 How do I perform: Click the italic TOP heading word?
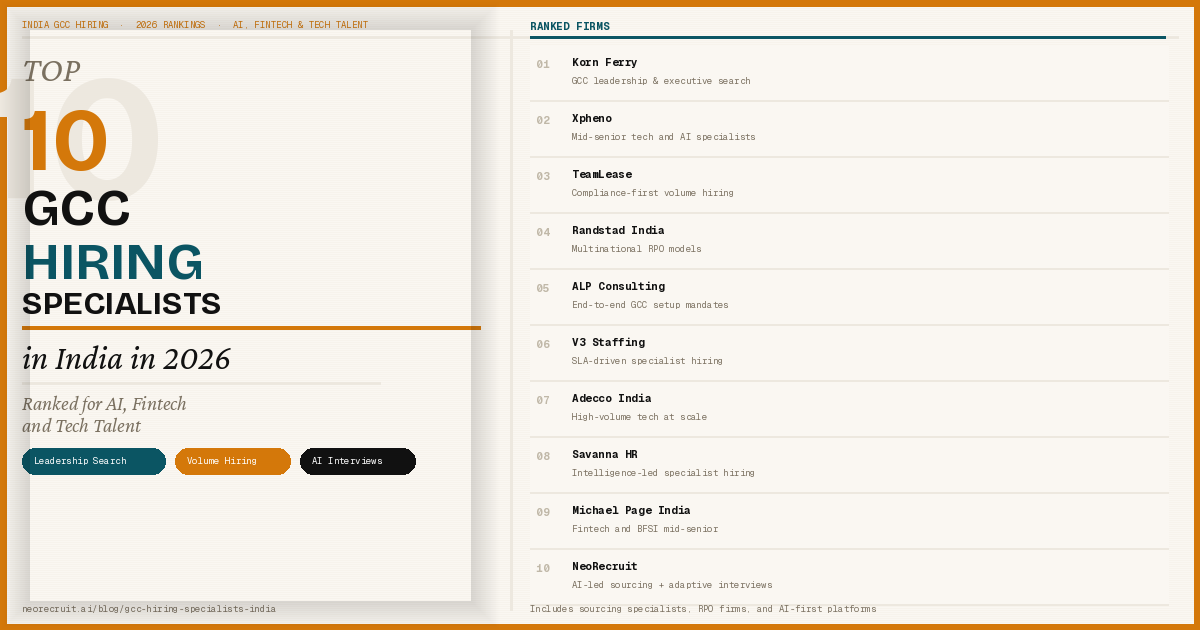point(51,72)
